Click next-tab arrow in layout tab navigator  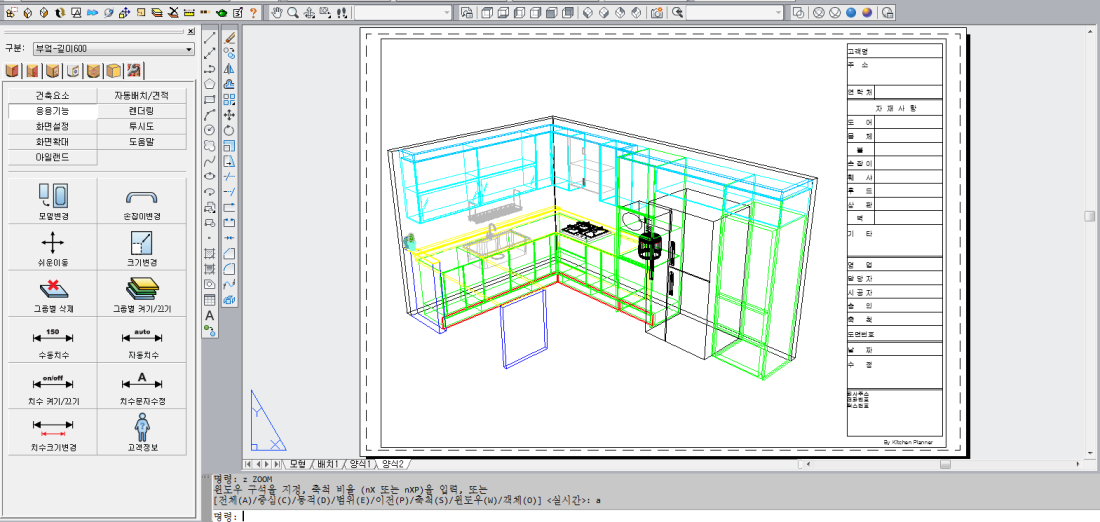(x=268, y=464)
